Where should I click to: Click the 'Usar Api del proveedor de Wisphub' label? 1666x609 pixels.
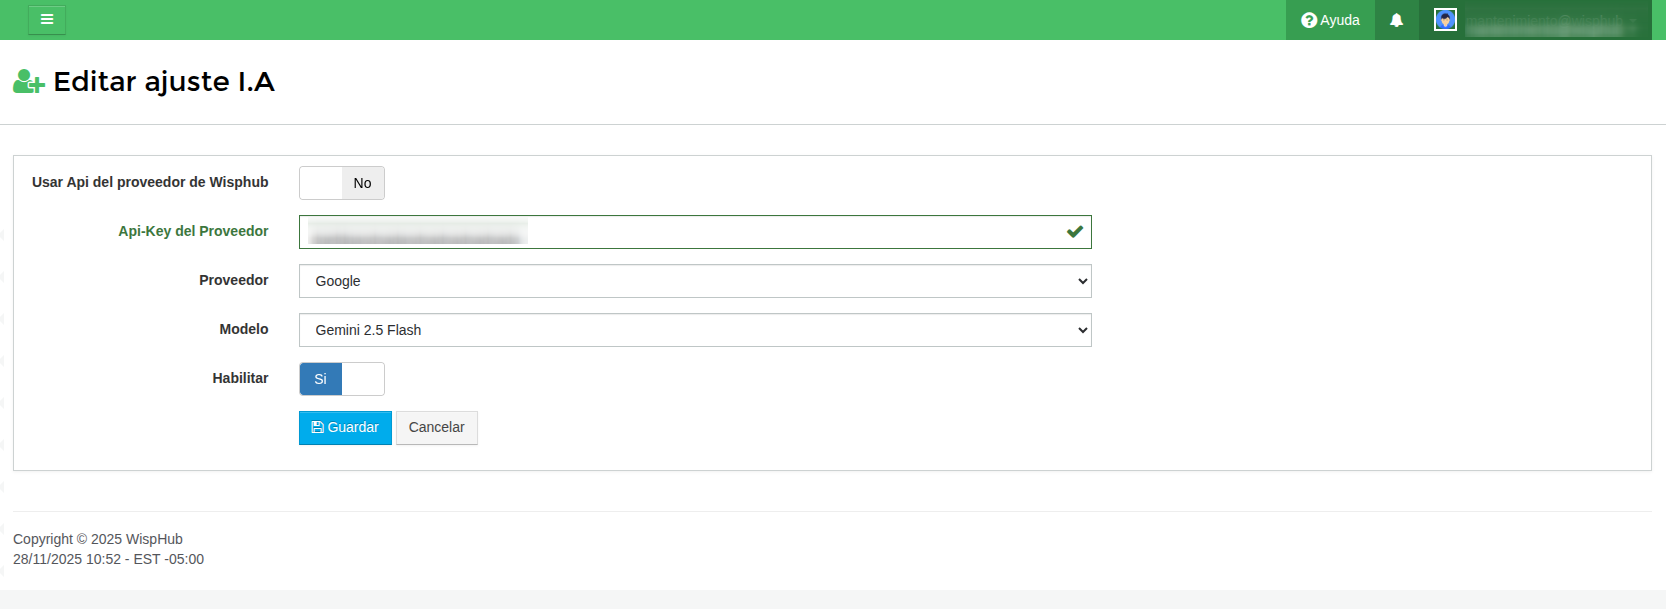(150, 182)
